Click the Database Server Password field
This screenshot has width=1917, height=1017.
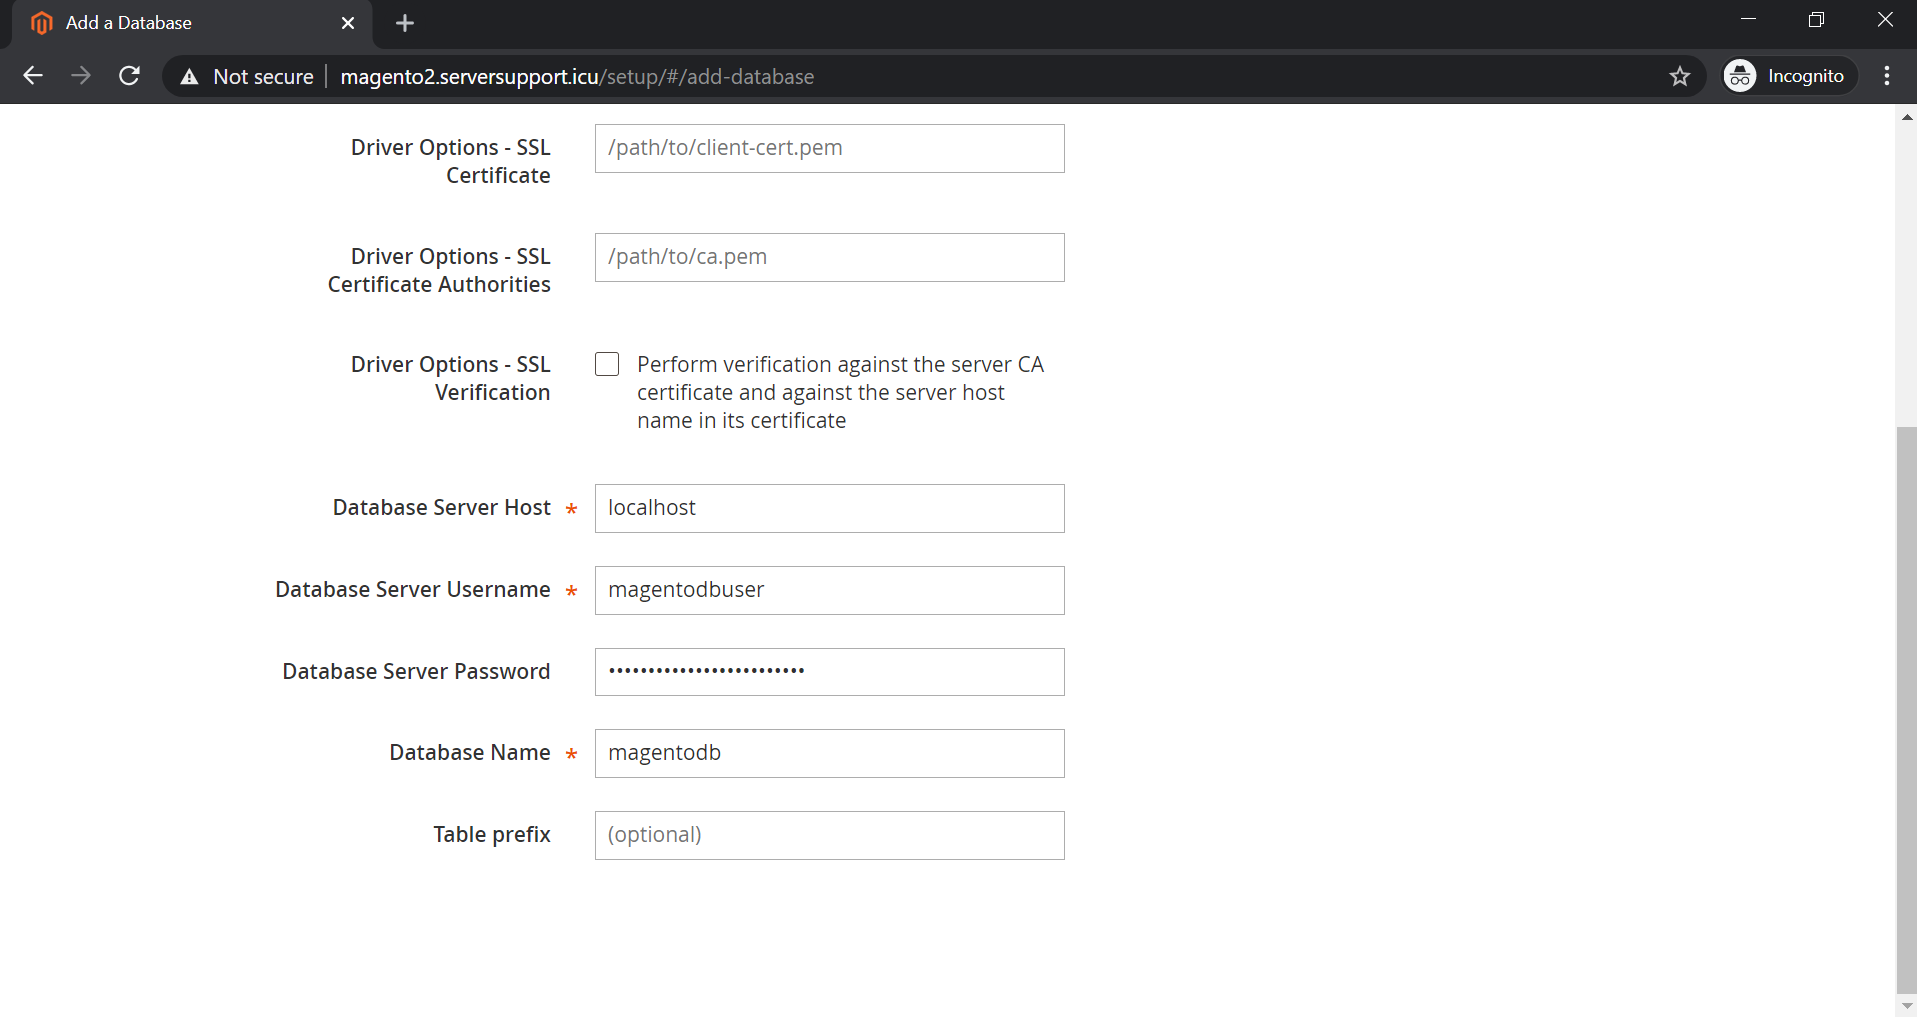pos(829,672)
